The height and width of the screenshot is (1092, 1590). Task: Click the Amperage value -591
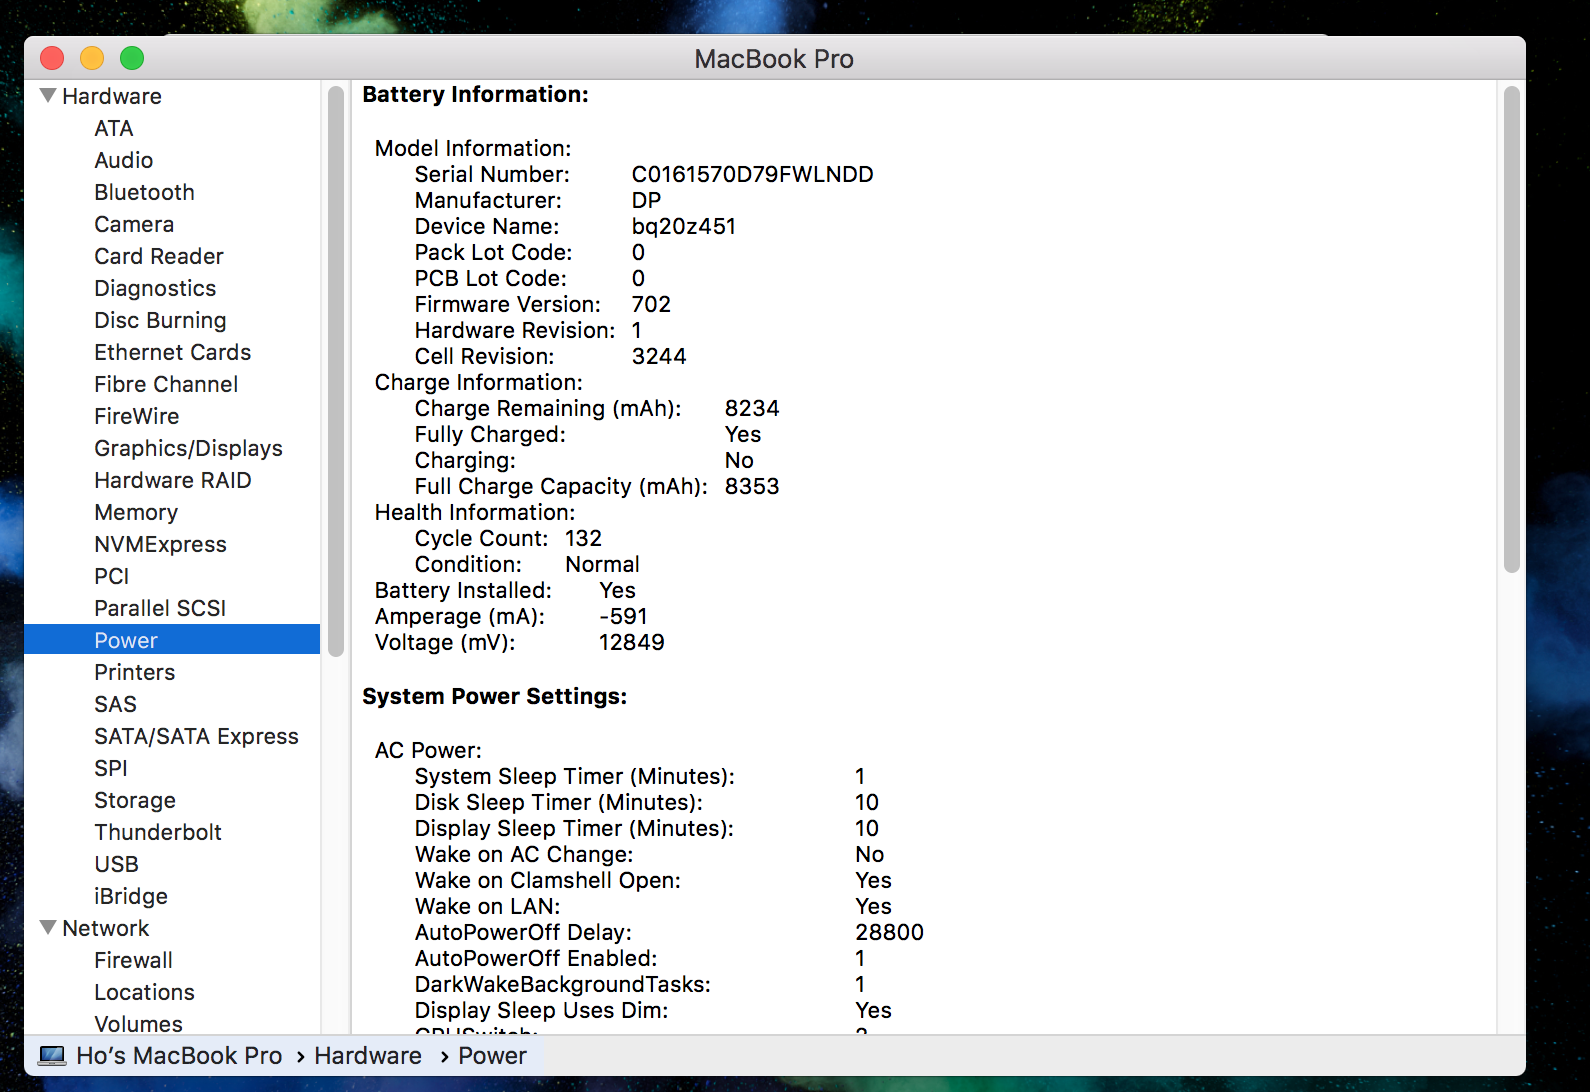tap(623, 616)
